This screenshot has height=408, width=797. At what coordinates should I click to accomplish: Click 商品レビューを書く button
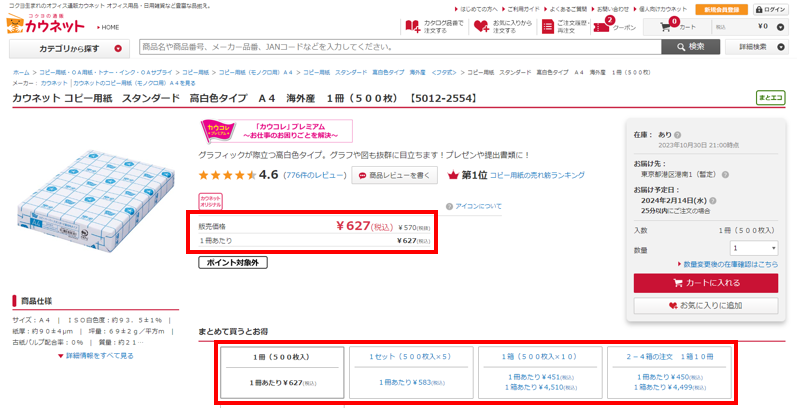tap(394, 175)
